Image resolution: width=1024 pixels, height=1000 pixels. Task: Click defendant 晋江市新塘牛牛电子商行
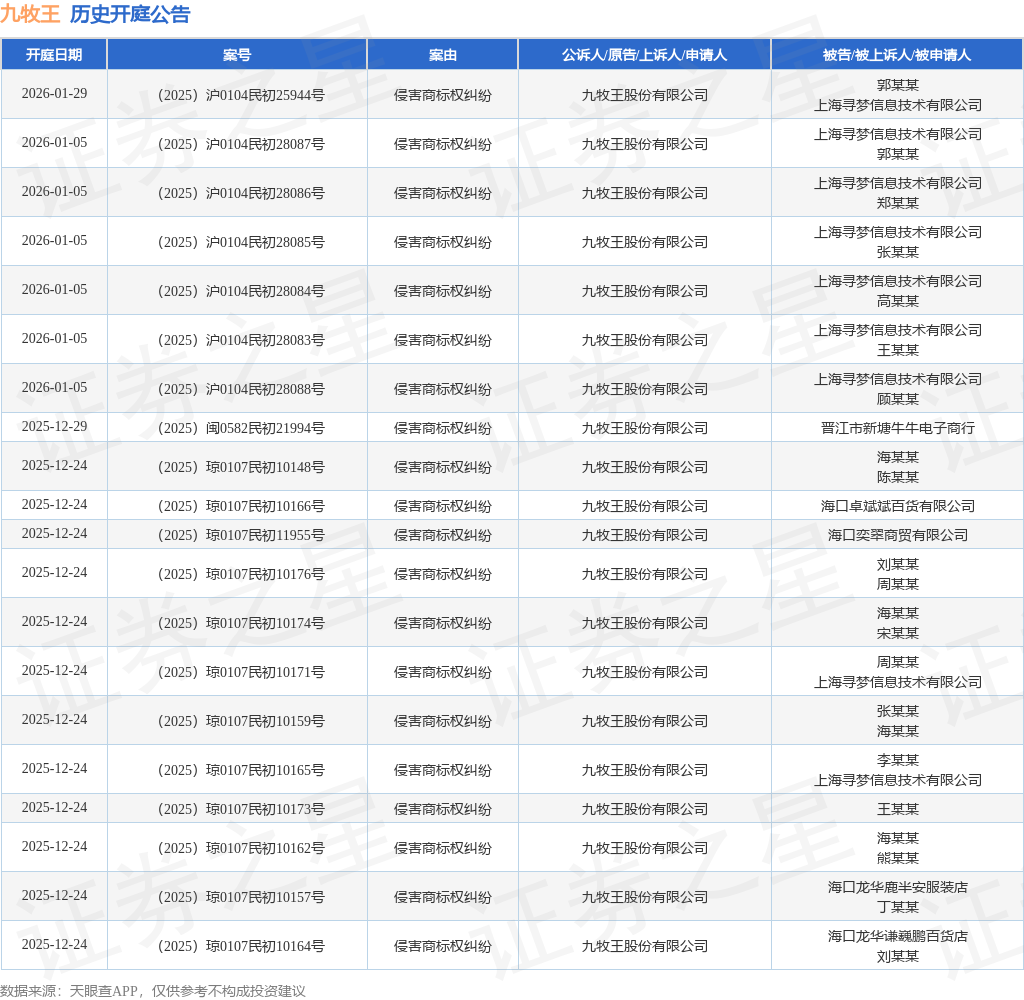click(x=897, y=428)
